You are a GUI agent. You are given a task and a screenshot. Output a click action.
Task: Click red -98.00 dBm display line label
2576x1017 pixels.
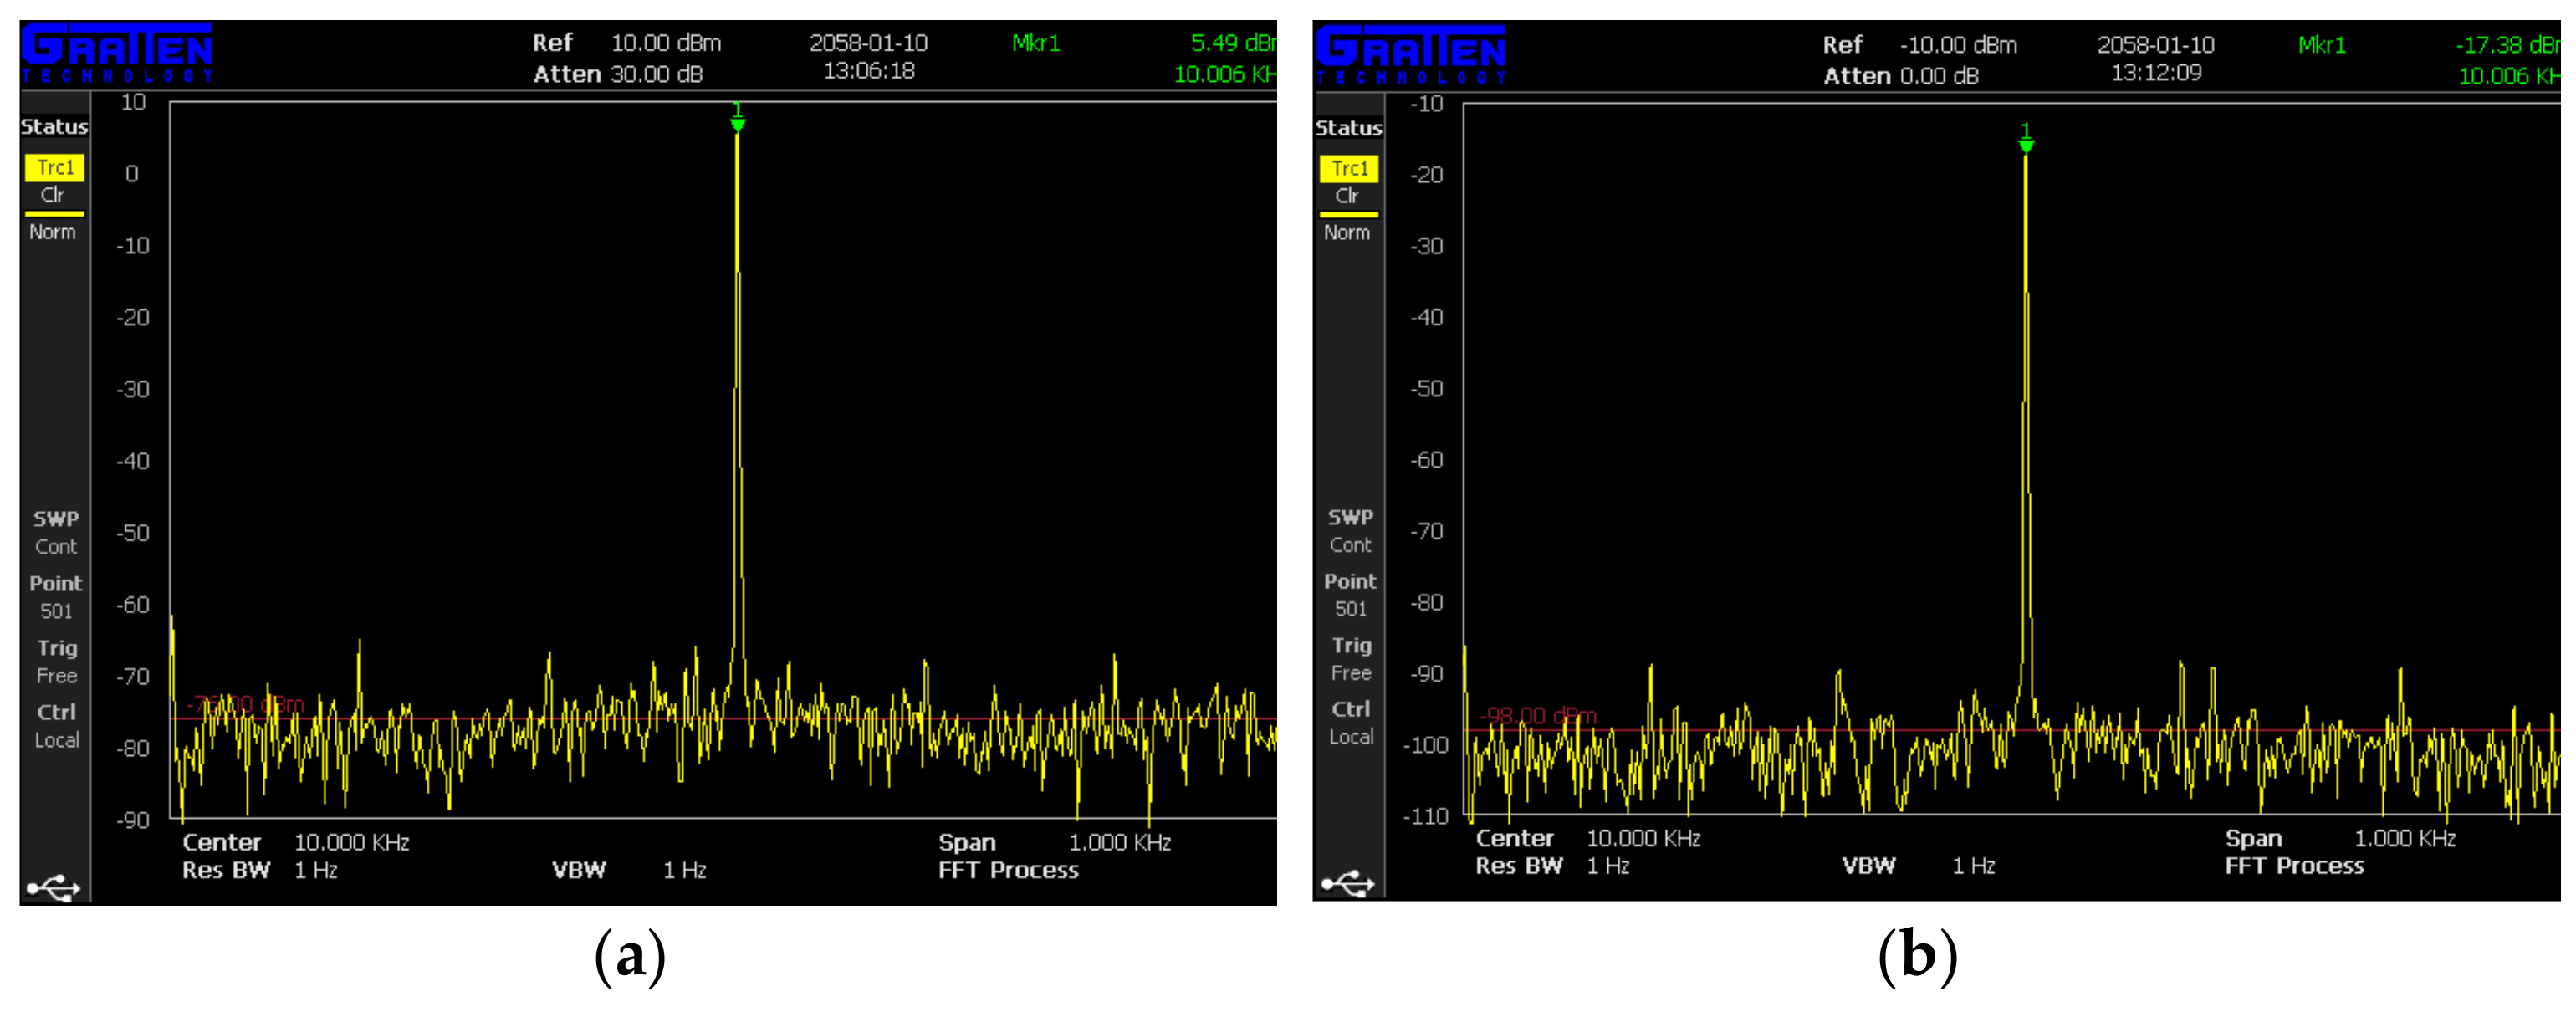pyautogui.click(x=1538, y=716)
